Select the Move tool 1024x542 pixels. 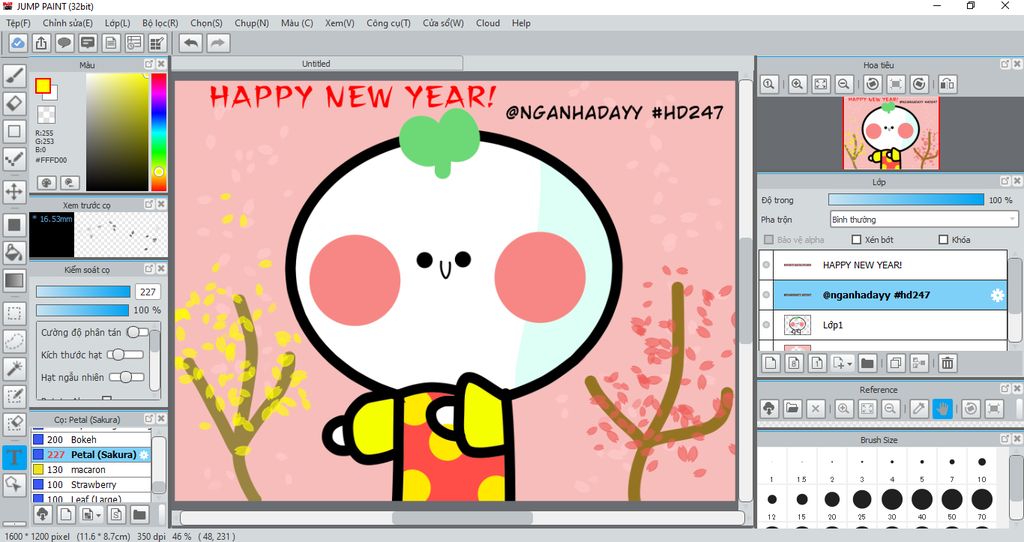pos(14,191)
